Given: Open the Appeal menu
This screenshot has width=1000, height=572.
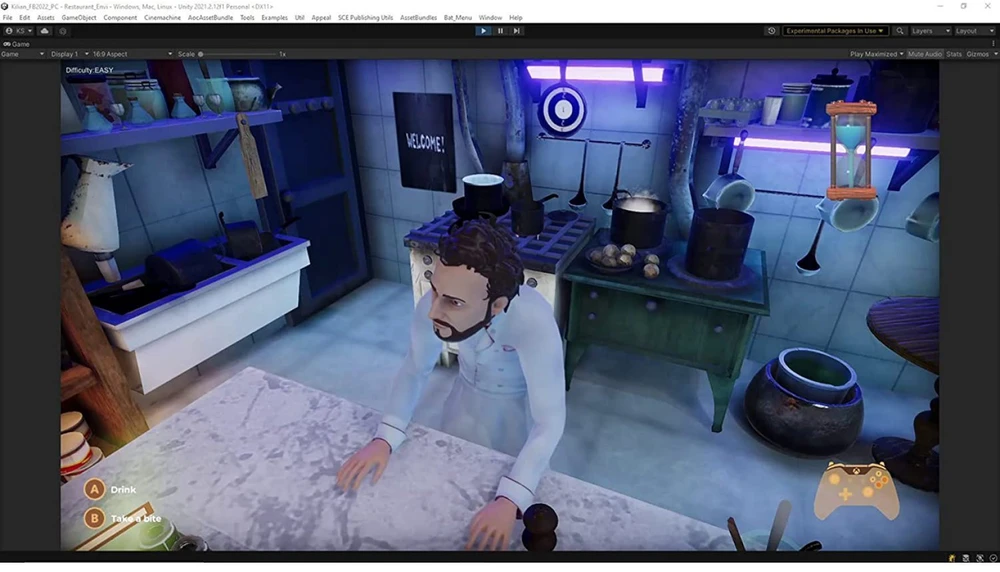Looking at the screenshot, I should point(321,18).
